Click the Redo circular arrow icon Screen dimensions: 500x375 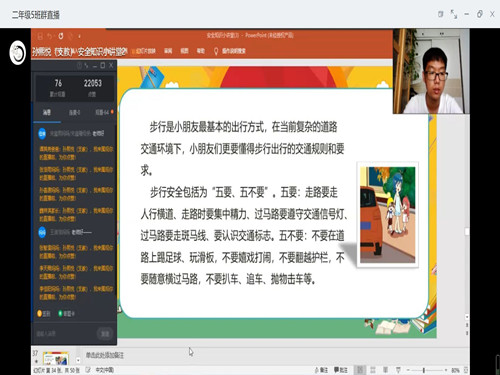point(61,36)
